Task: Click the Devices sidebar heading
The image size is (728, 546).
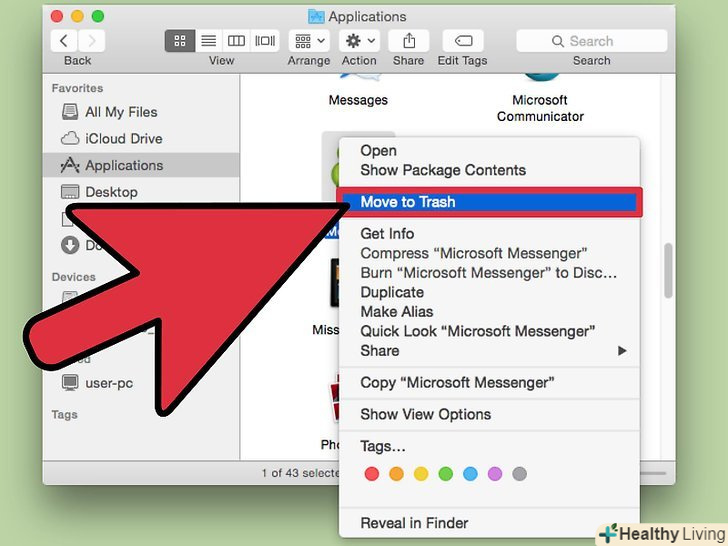Action: pos(73,277)
